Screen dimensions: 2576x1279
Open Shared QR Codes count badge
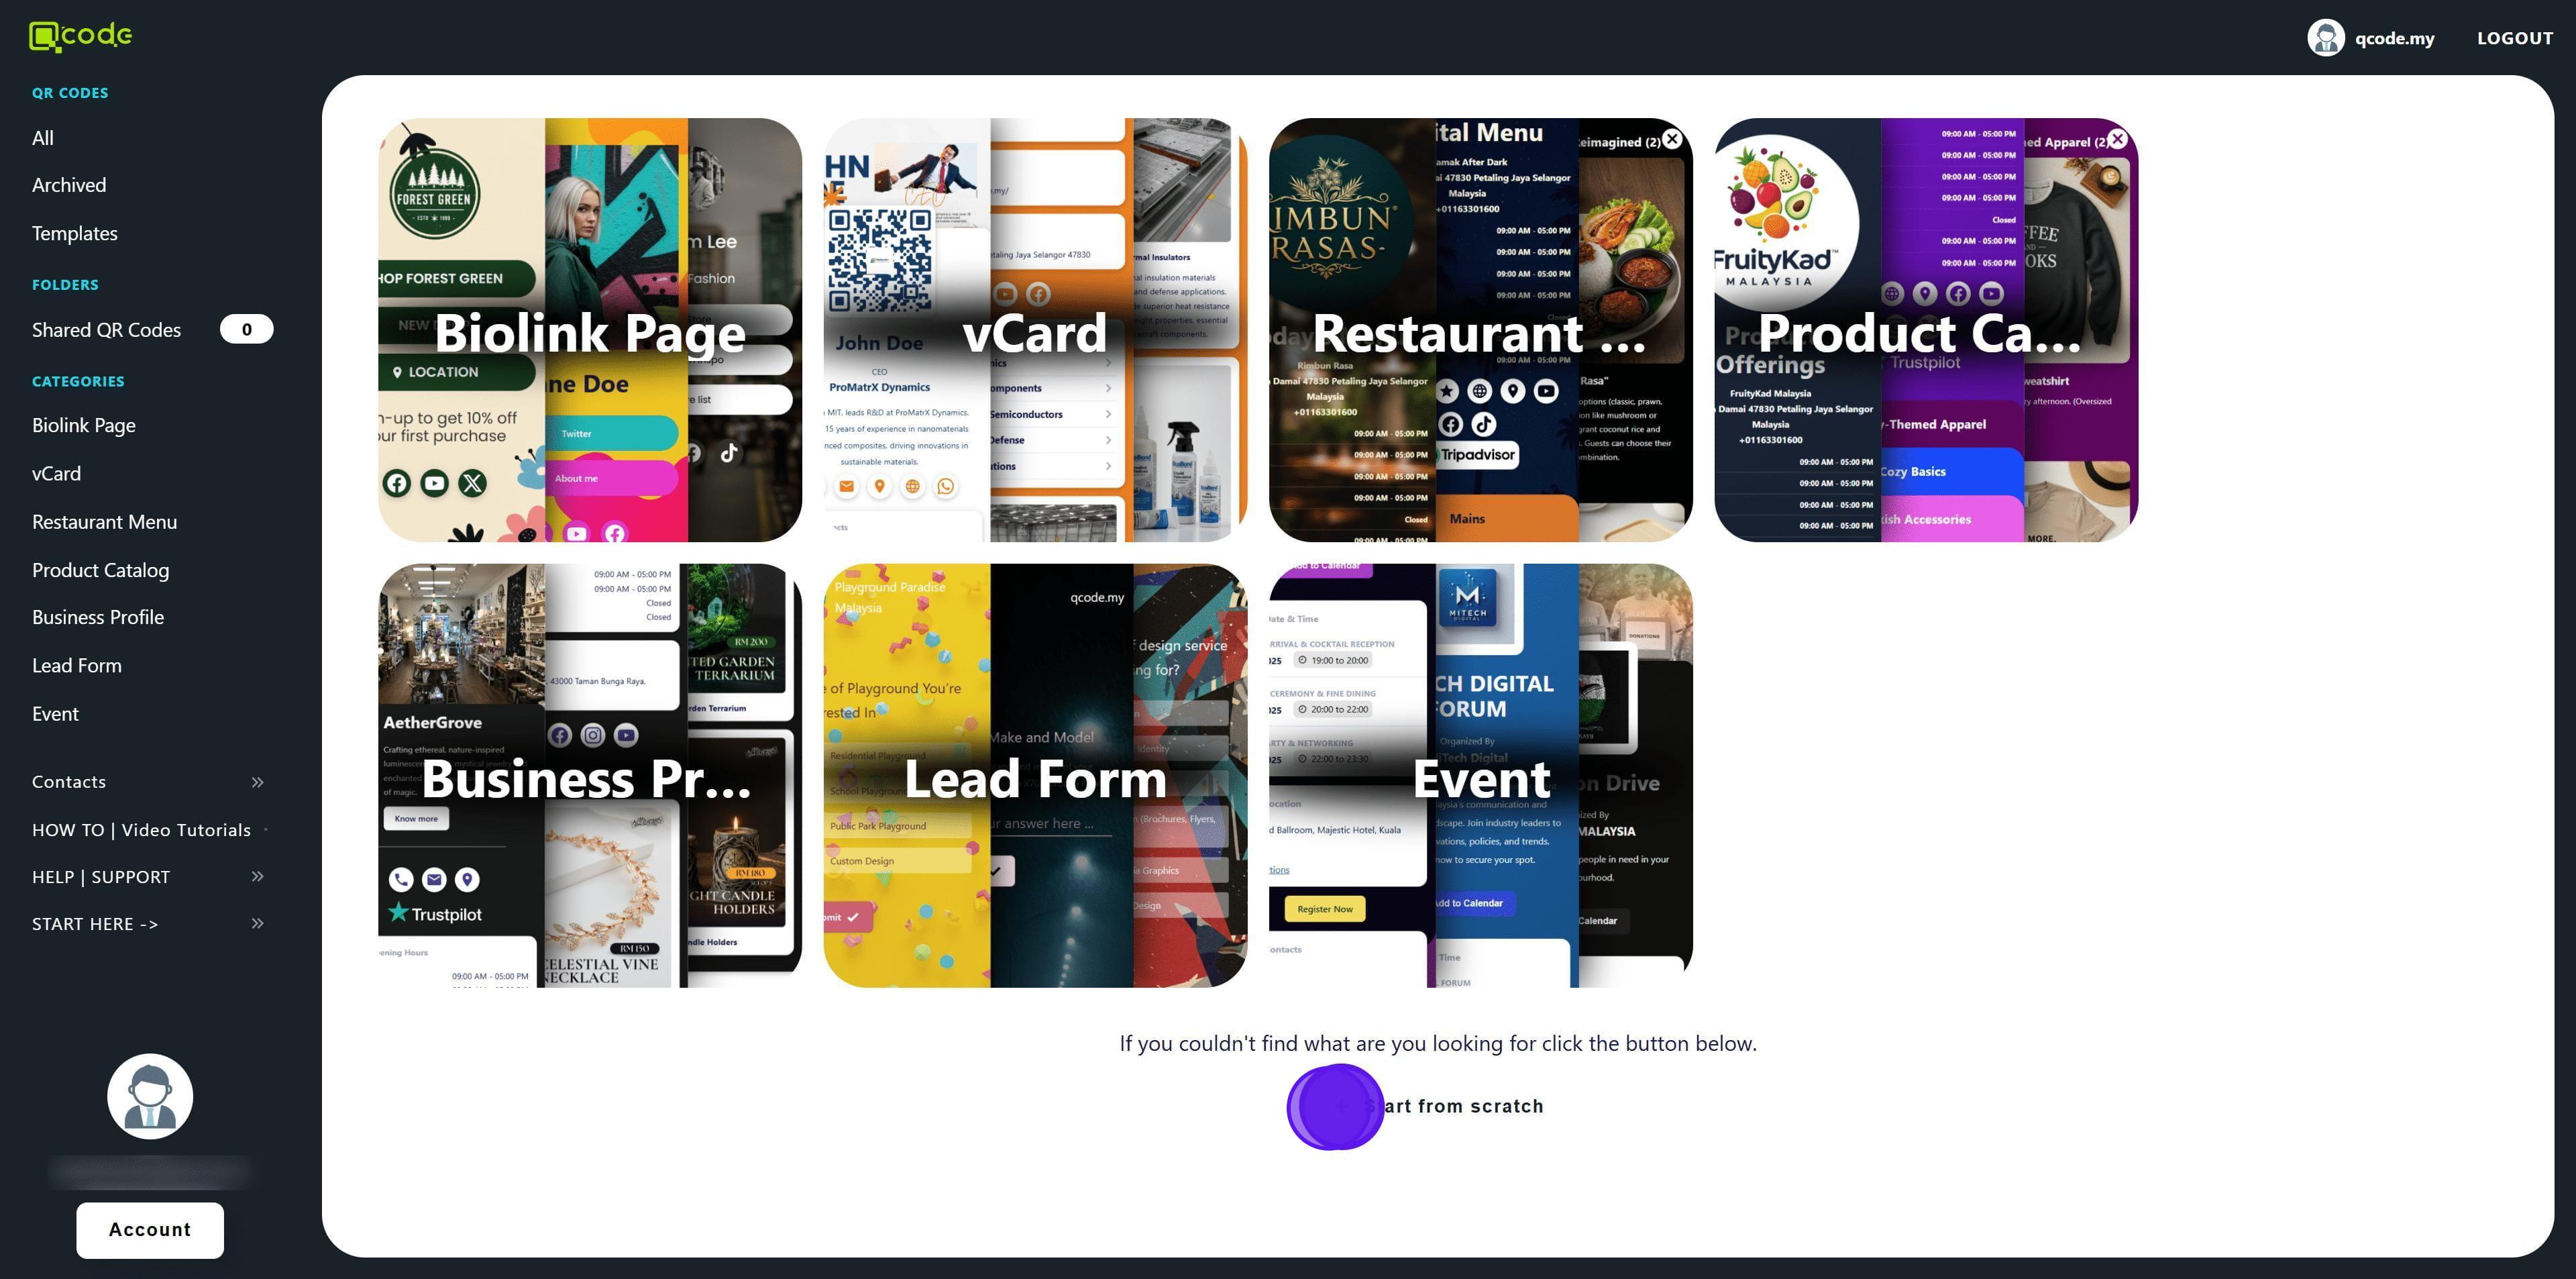[246, 330]
